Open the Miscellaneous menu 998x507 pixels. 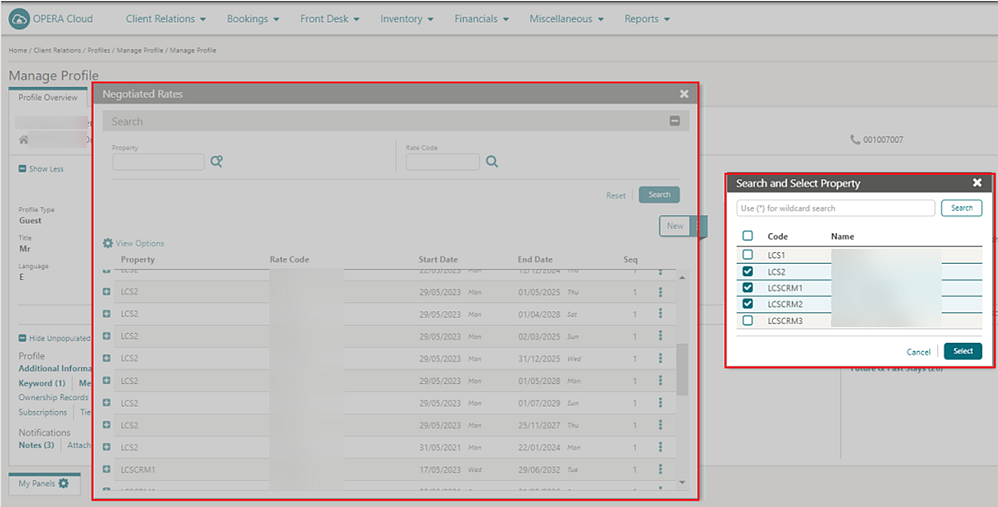[x=566, y=19]
